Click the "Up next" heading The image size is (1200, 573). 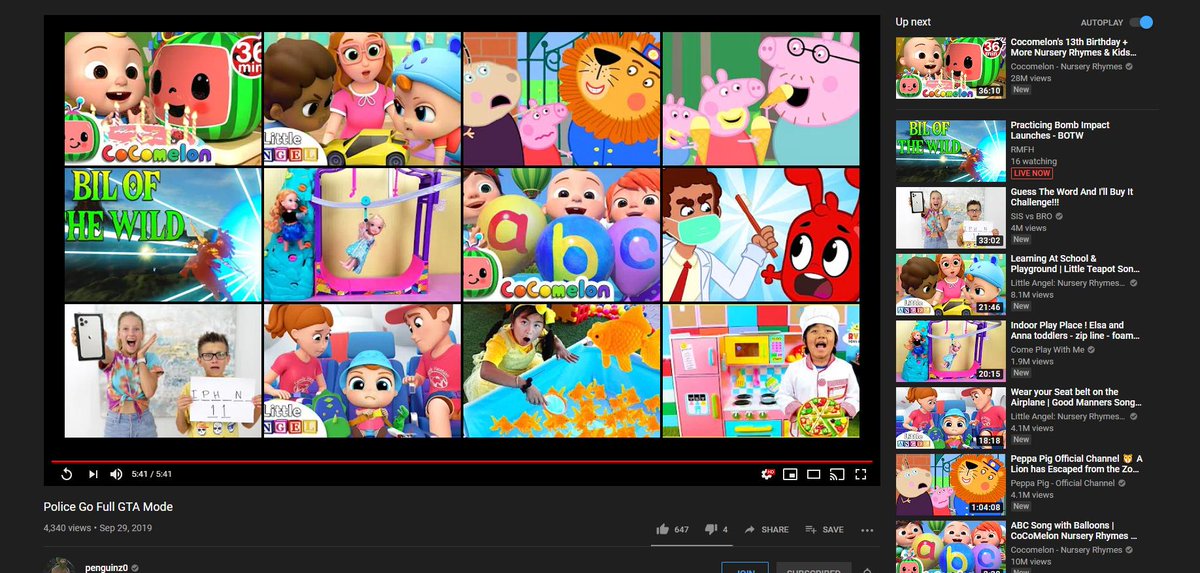pos(913,22)
